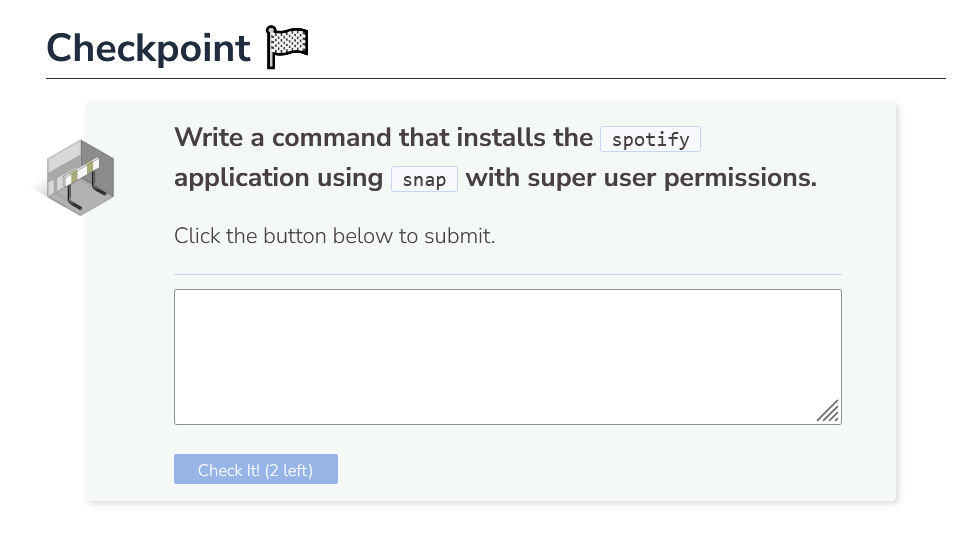973x559 pixels.
Task: Click the 'with super user permissions.' text
Action: [641, 177]
